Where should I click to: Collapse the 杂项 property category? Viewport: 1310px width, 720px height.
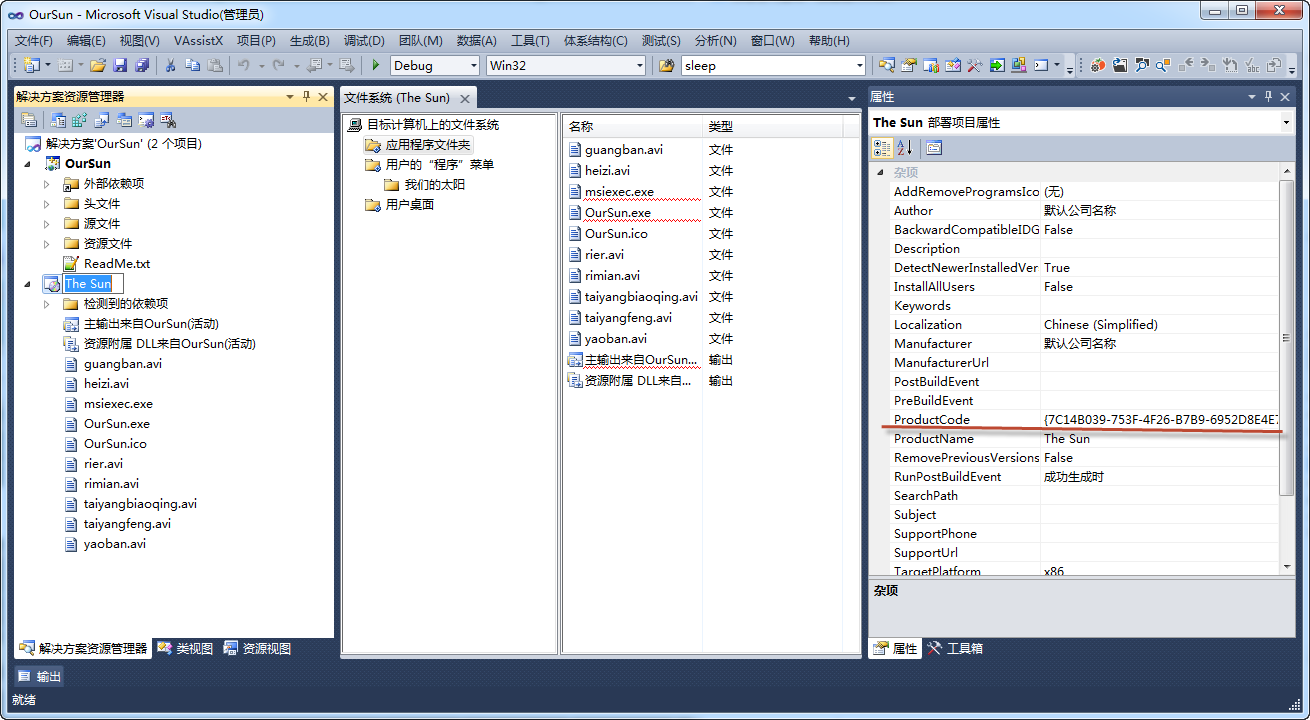(880, 173)
